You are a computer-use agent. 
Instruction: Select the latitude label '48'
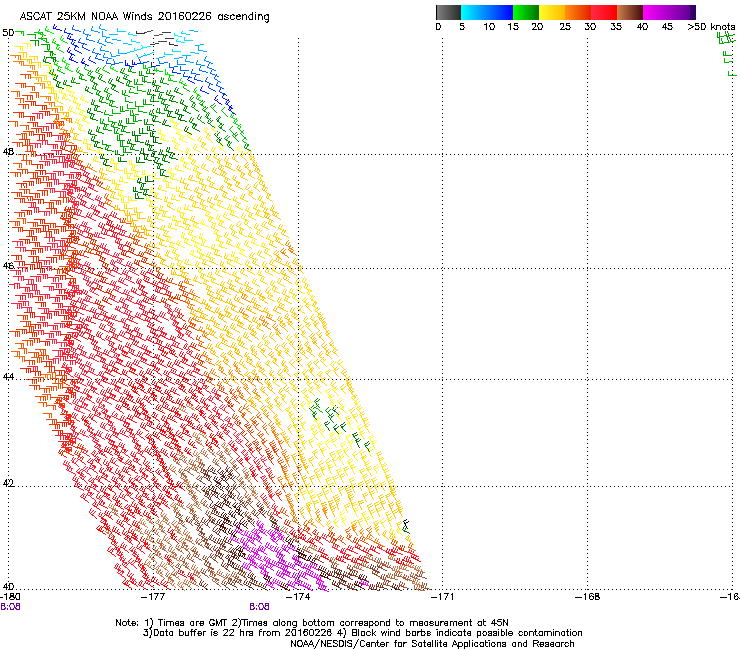pyautogui.click(x=8, y=152)
